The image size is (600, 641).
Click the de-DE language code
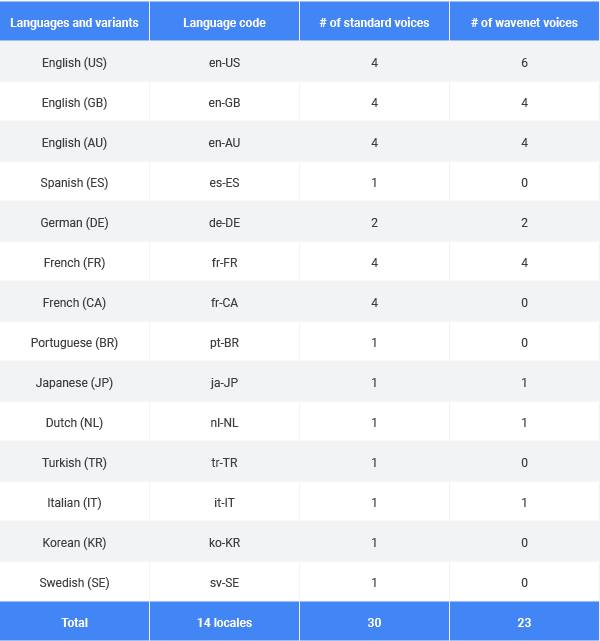click(224, 222)
